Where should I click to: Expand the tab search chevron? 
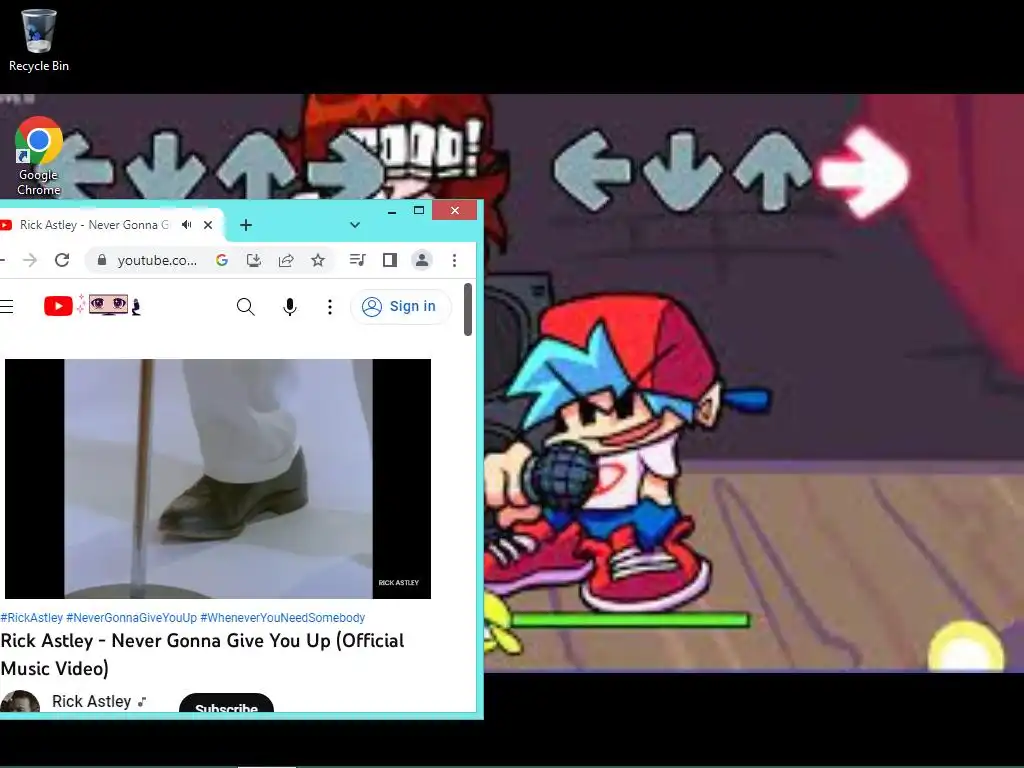tap(355, 225)
